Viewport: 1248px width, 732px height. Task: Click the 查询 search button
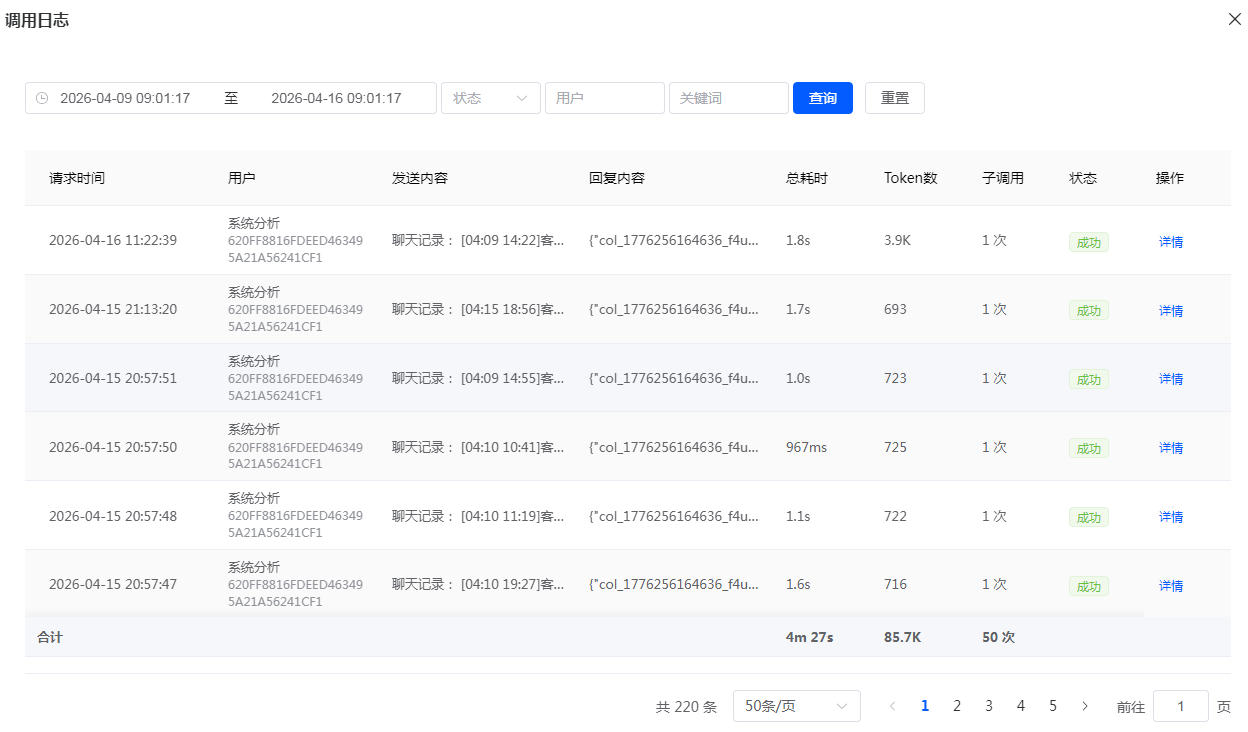tap(822, 97)
